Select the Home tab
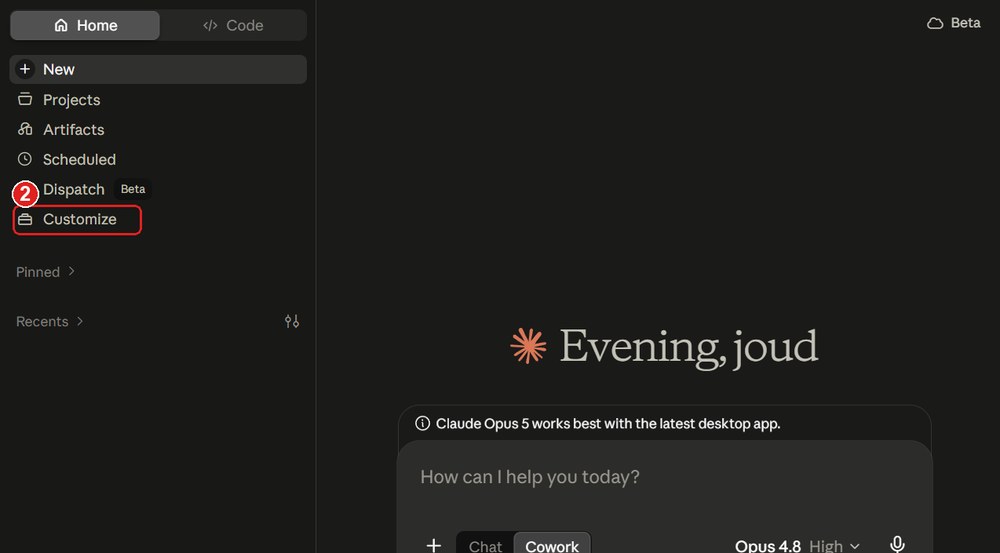The image size is (1000, 553). (x=85, y=26)
